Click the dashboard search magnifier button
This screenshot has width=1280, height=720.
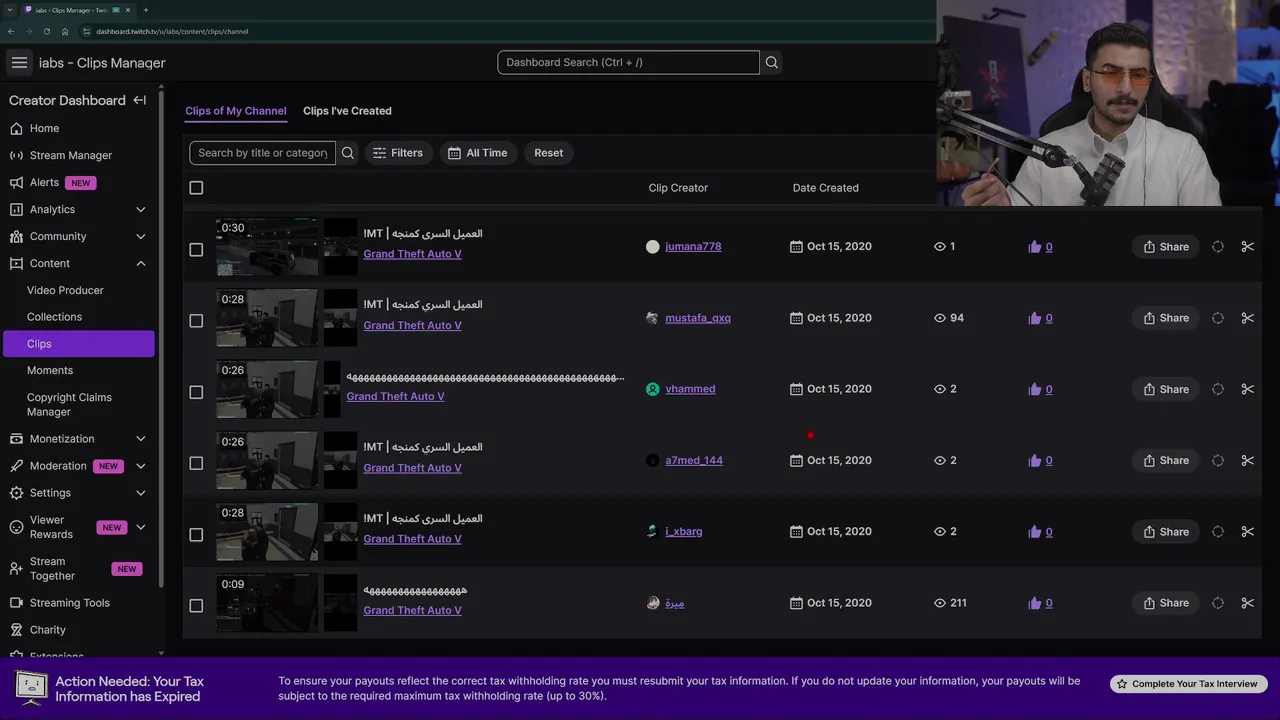tap(771, 62)
